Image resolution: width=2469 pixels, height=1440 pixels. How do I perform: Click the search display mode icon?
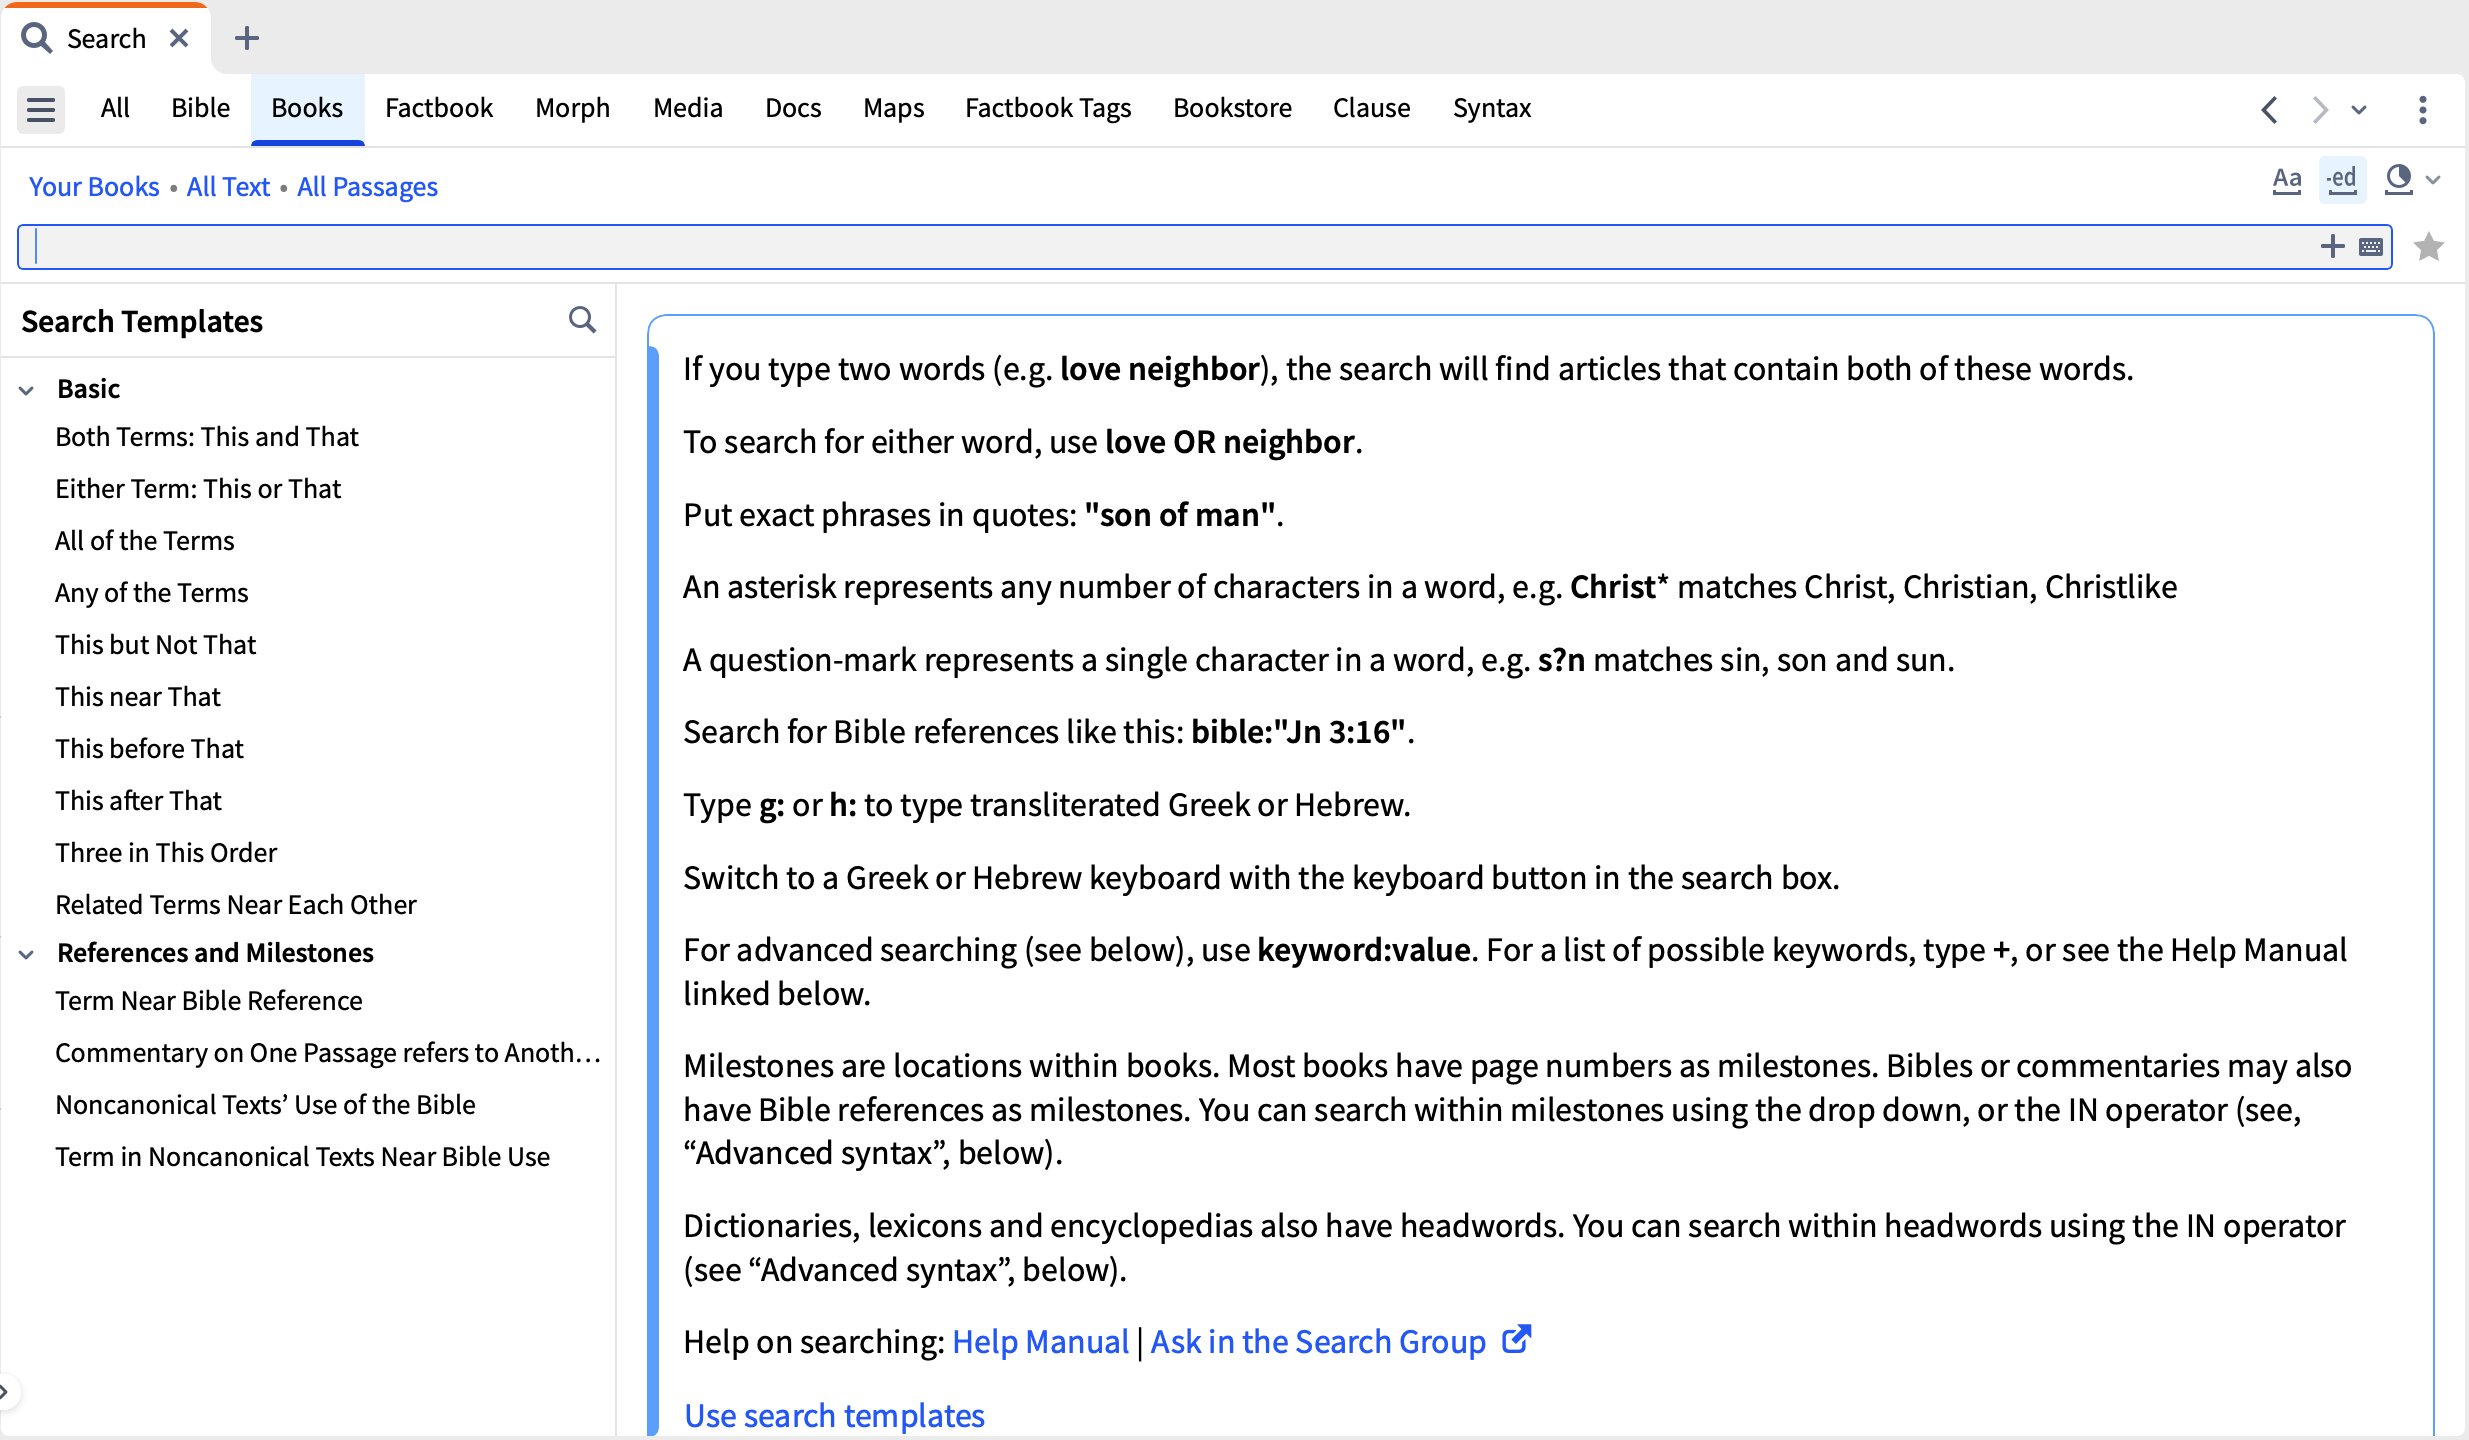click(x=2398, y=180)
